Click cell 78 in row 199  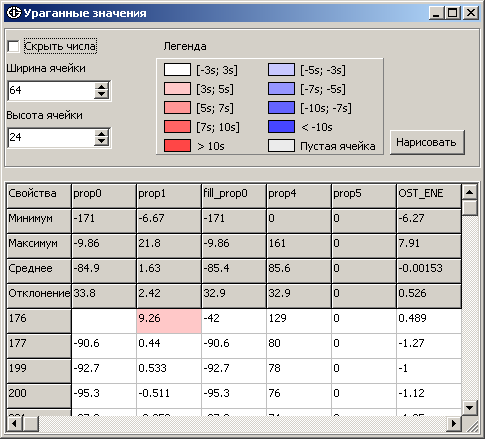pyautogui.click(x=299, y=371)
